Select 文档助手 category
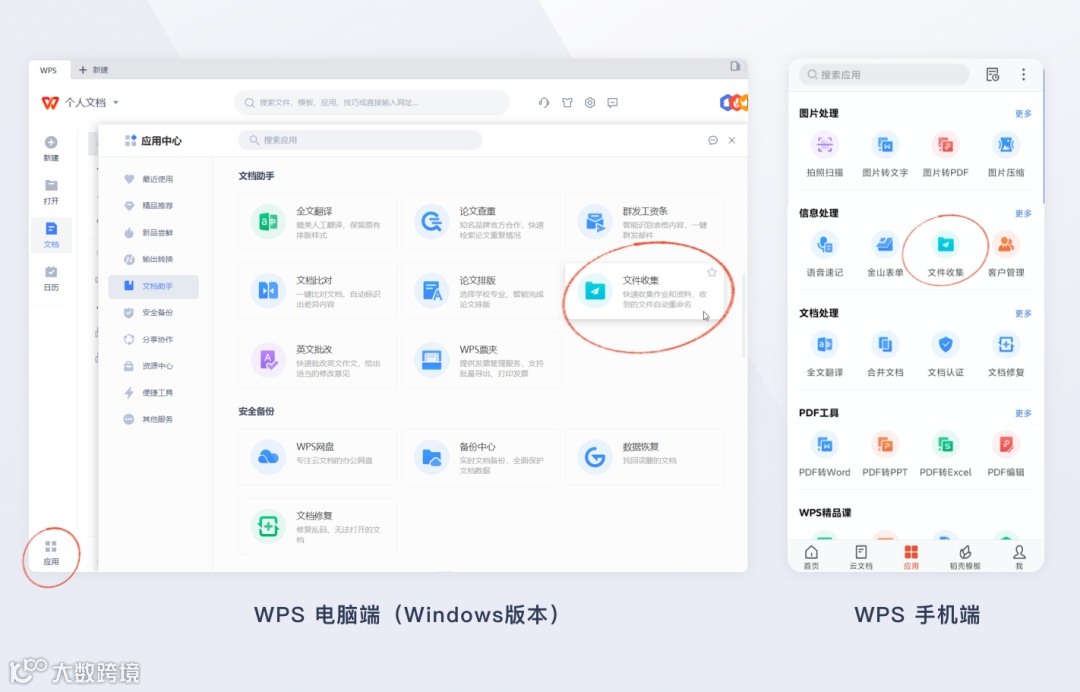 pyautogui.click(x=153, y=286)
